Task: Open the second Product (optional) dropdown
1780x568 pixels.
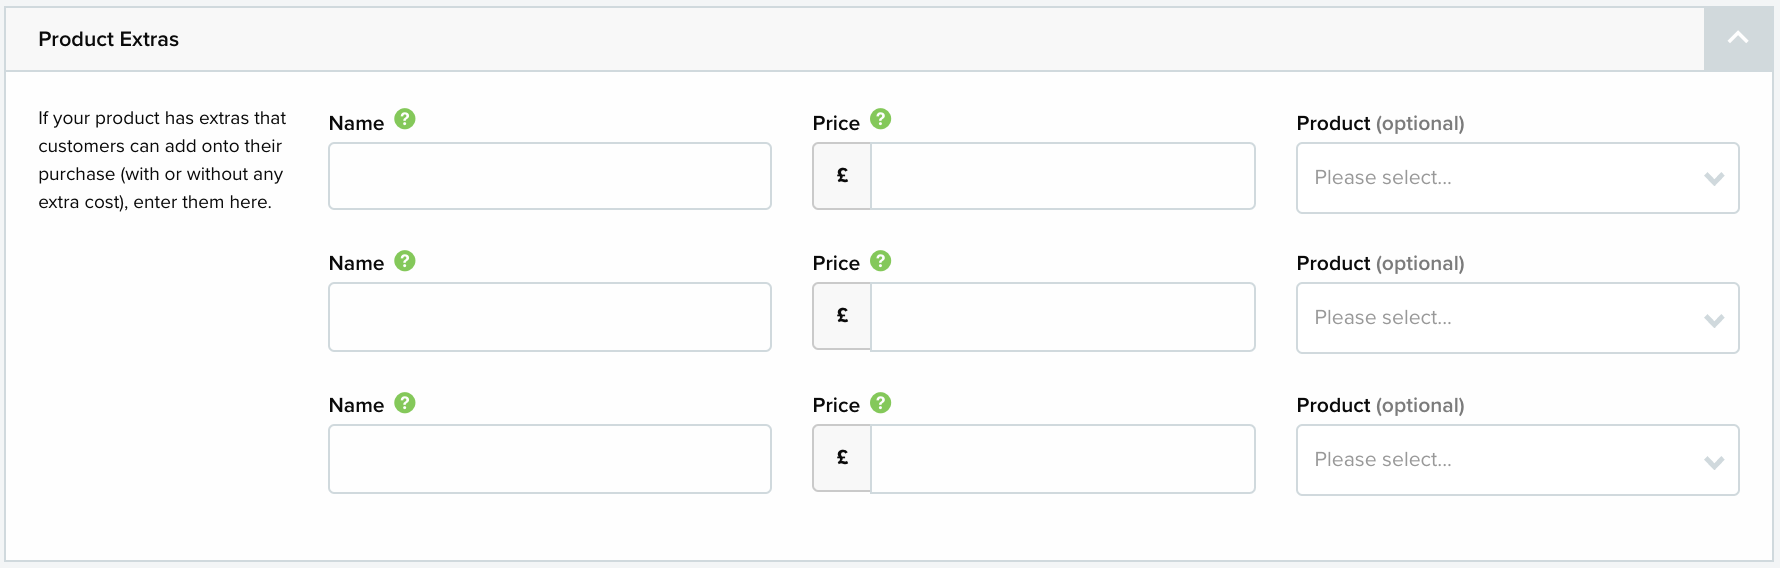Action: (x=1517, y=318)
